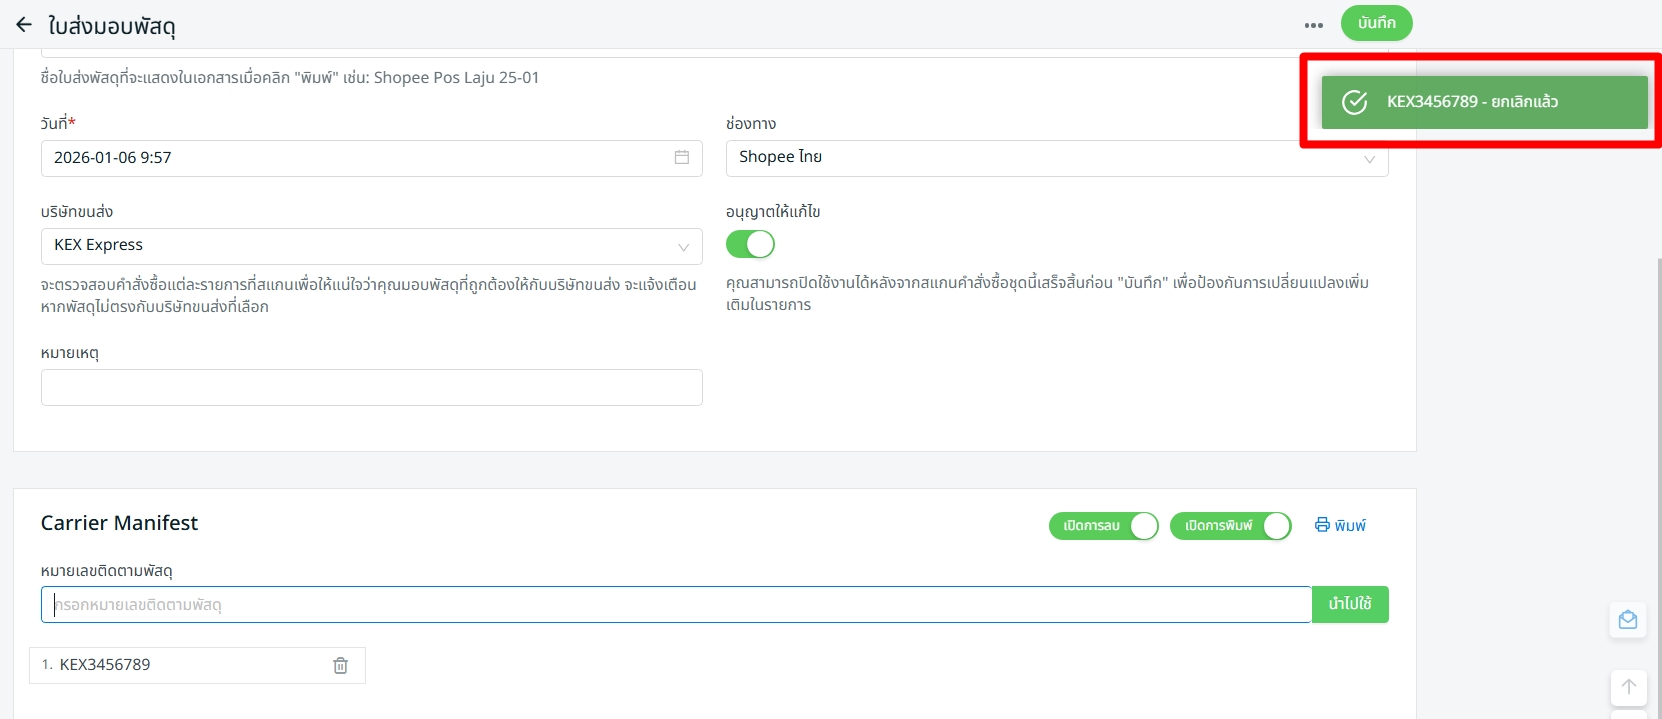Focus the หมายเหตุ notes input field
1662x719 pixels.
pos(371,388)
